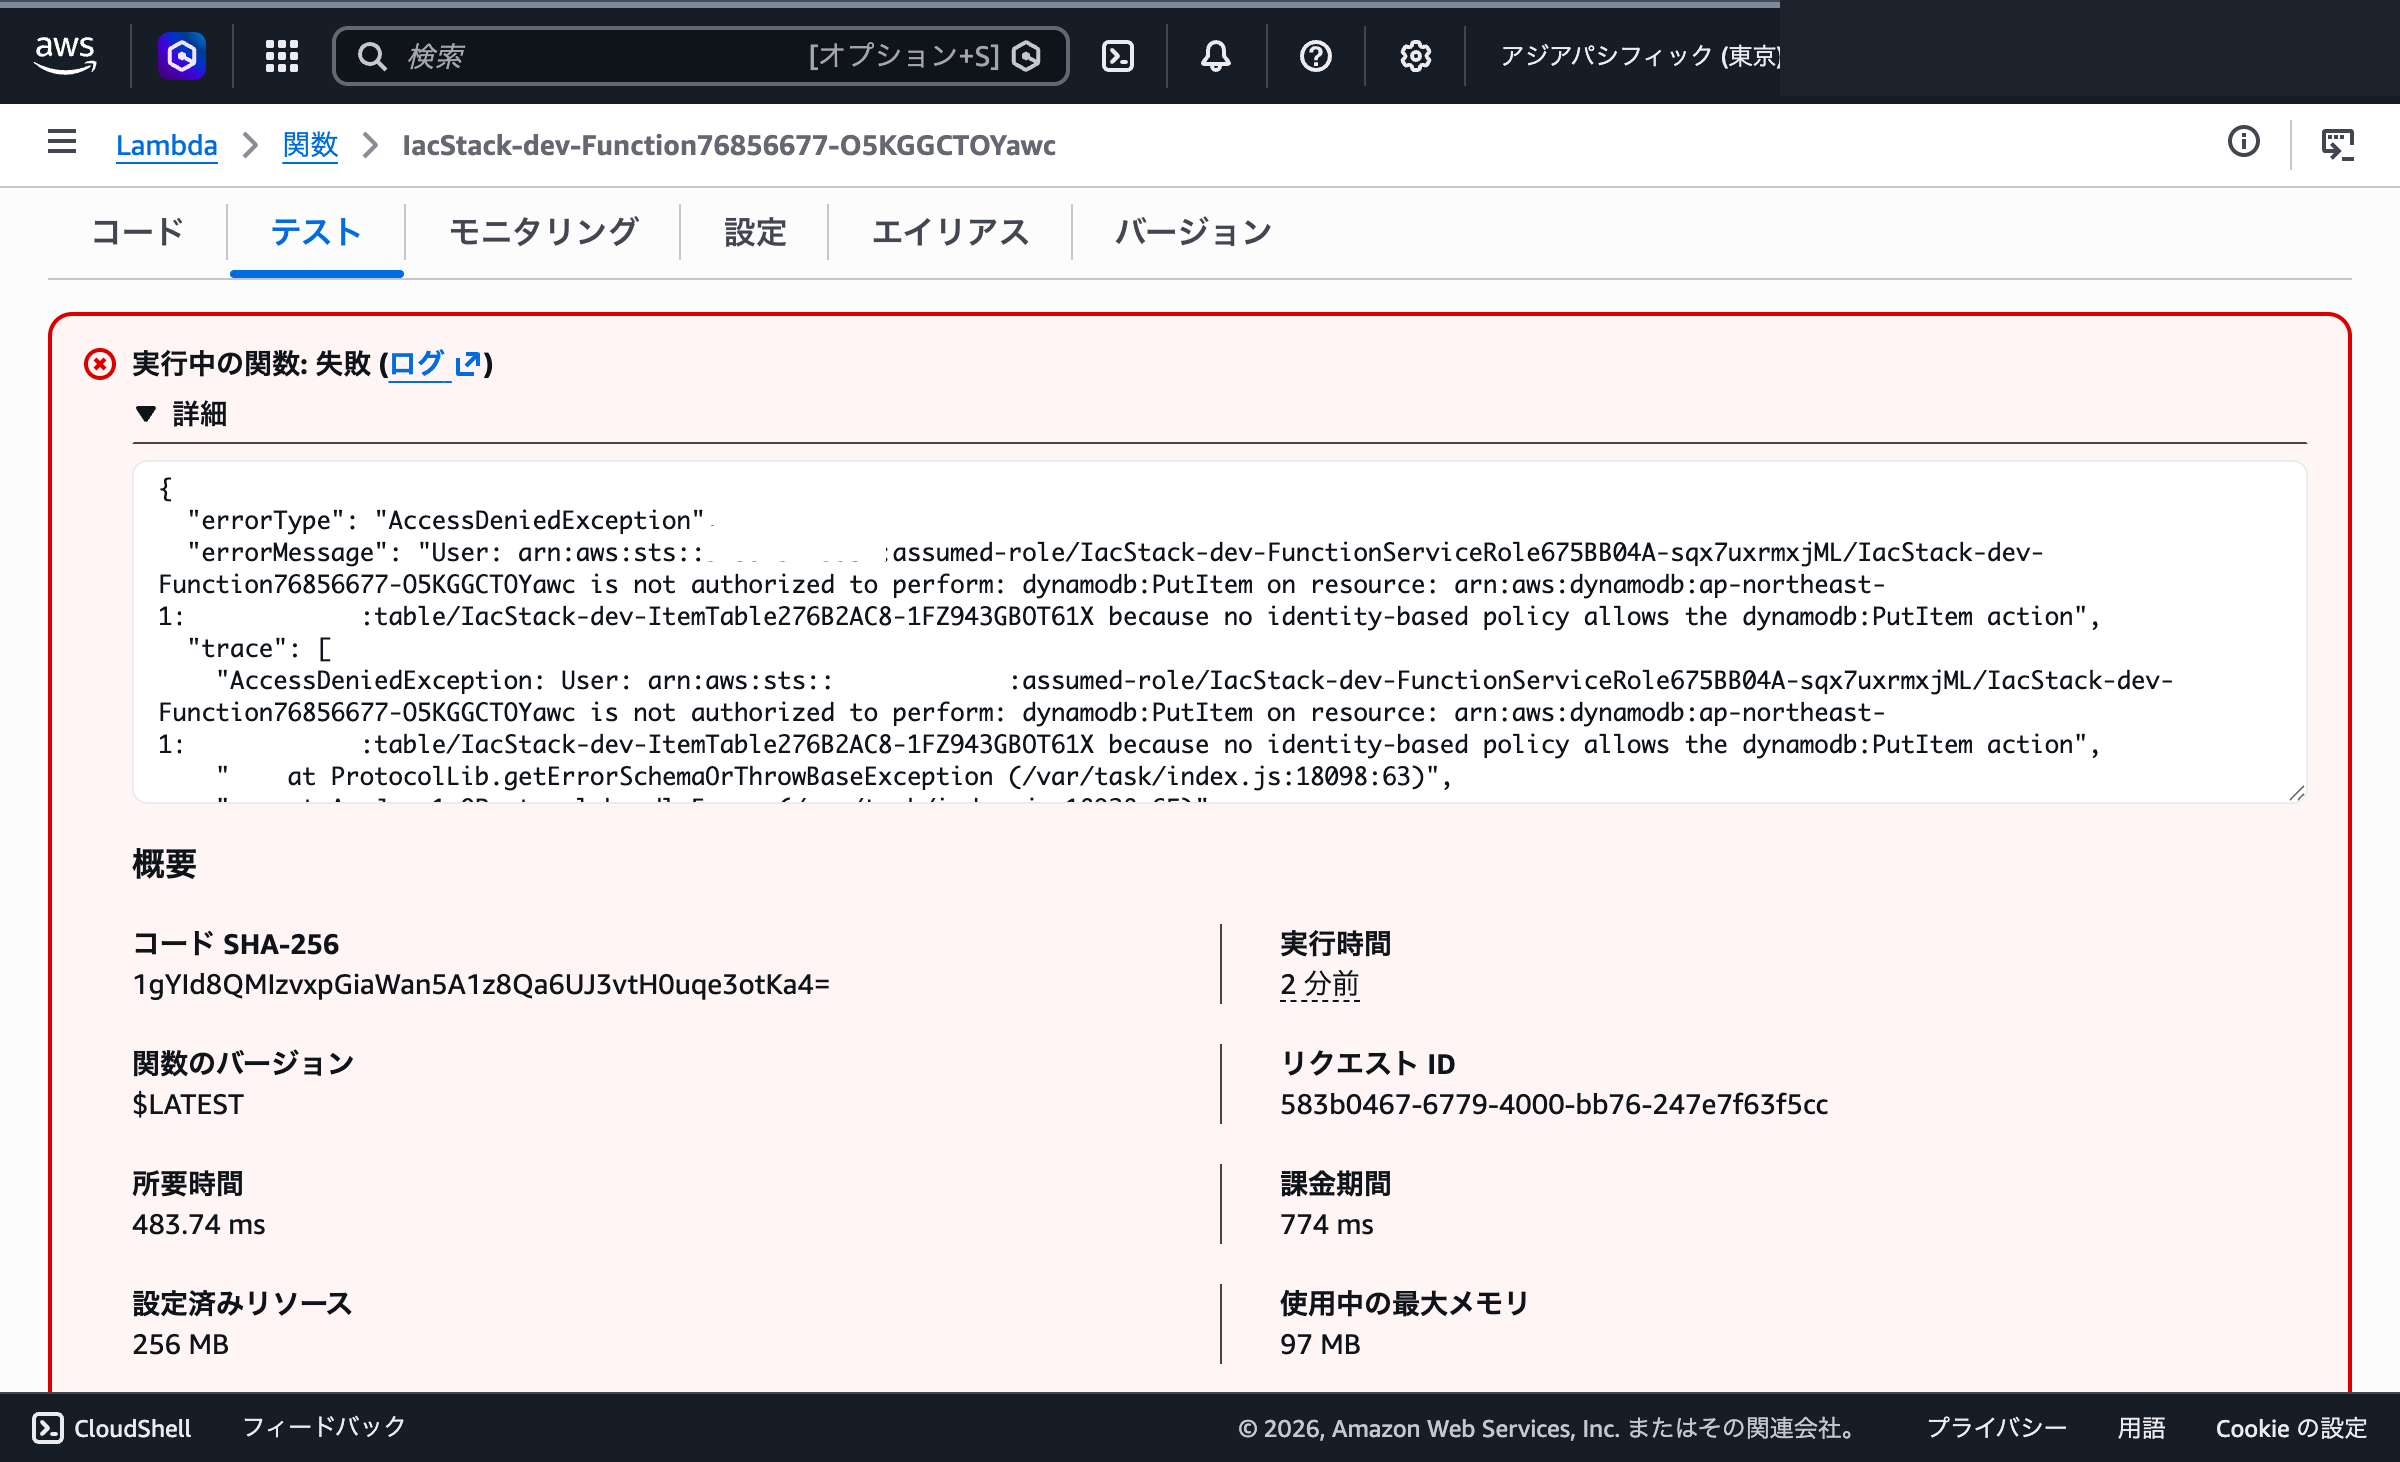Click the purple Amazon Q icon
The image size is (2400, 1462).
point(182,56)
